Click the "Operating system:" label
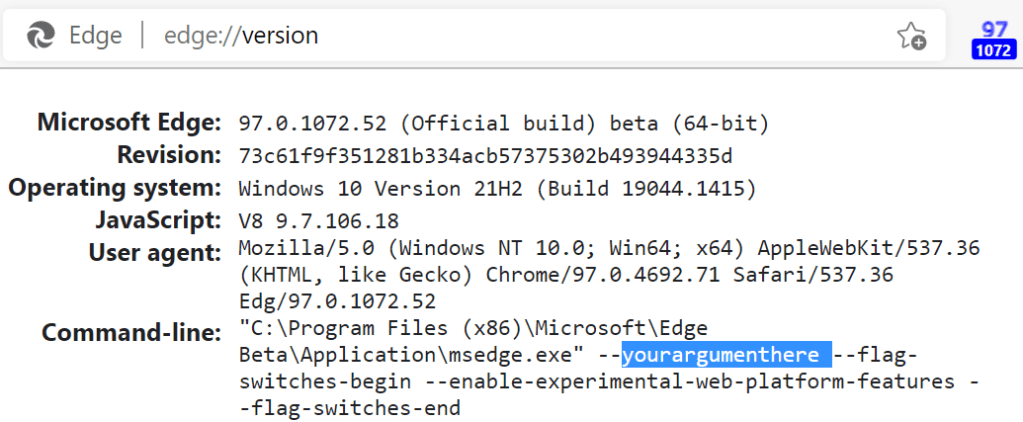This screenshot has height=422, width=1023. [x=115, y=187]
